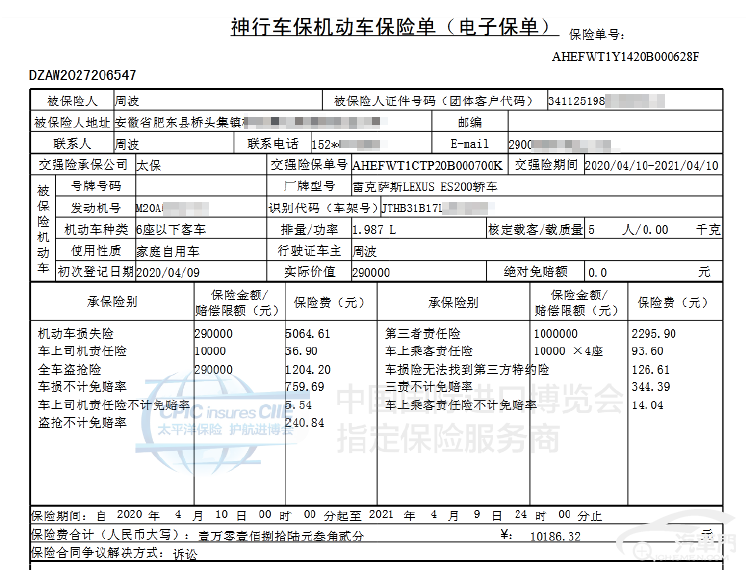This screenshot has height=572, width=746.
Task: Select 全车盗抢险 coverage name
Action: pyautogui.click(x=69, y=369)
